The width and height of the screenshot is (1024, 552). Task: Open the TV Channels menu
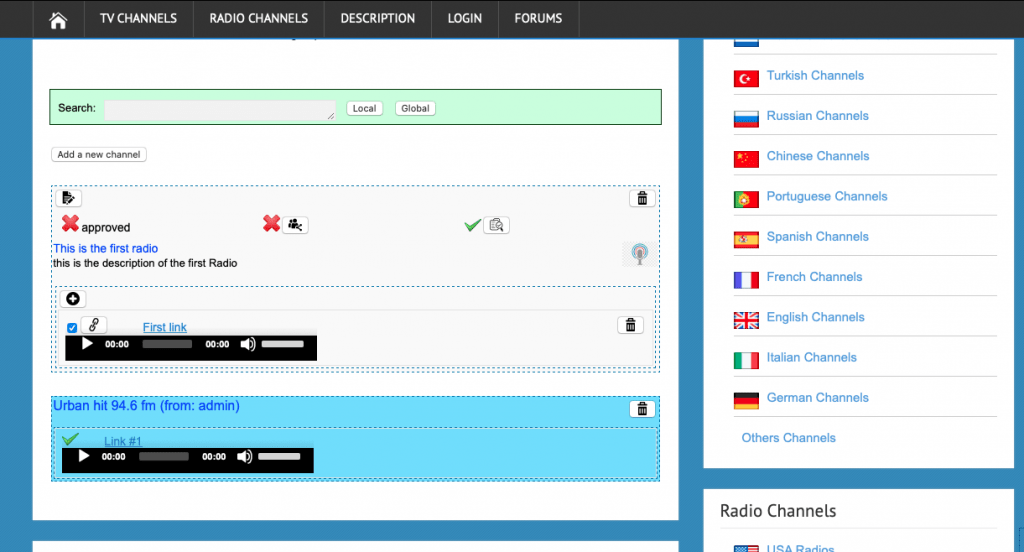(138, 18)
